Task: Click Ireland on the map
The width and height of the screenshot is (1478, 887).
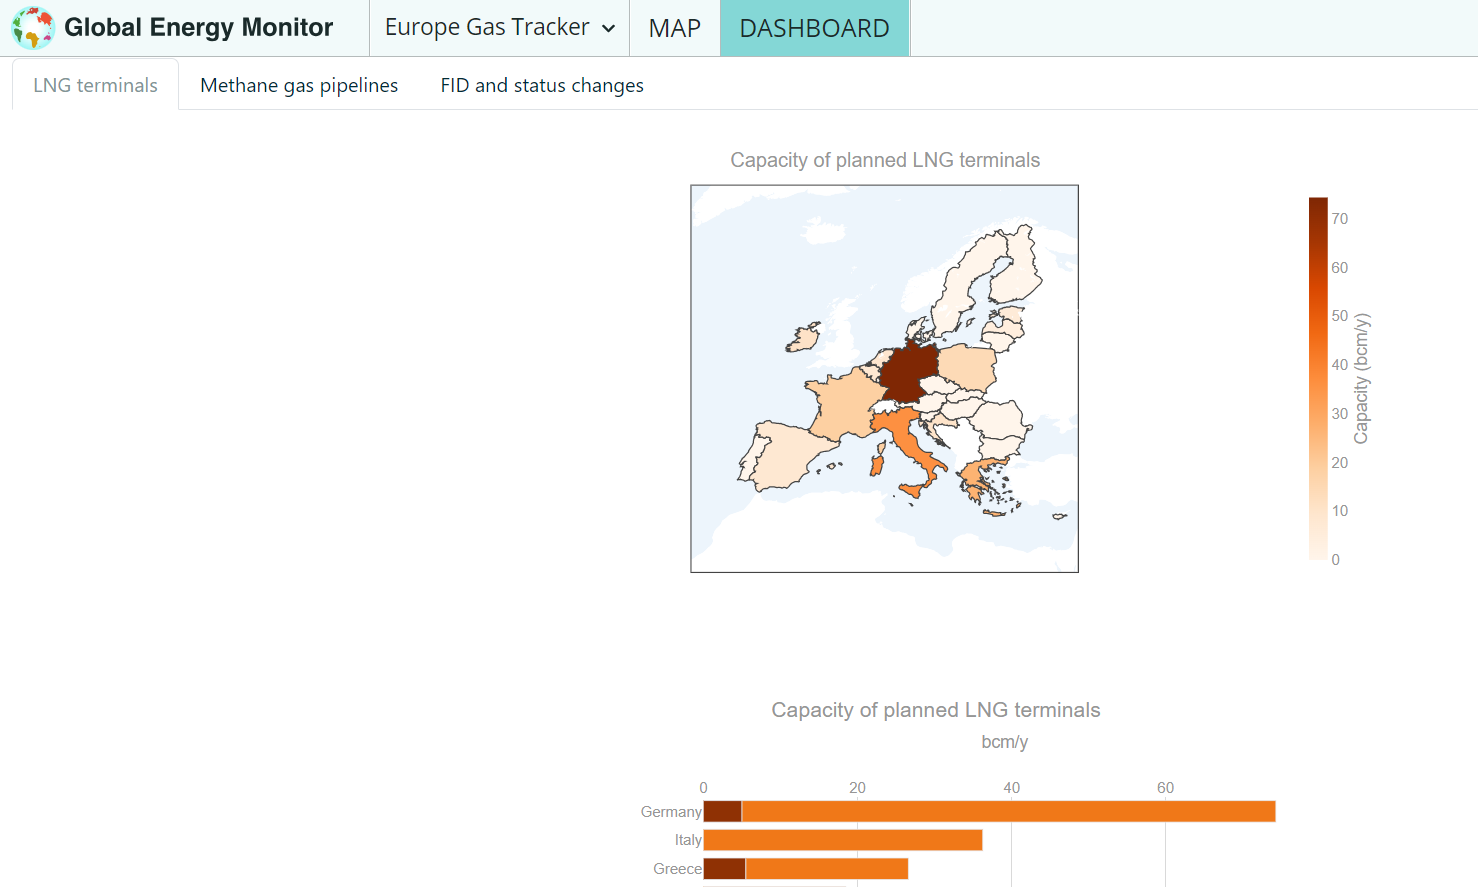Action: [802, 338]
